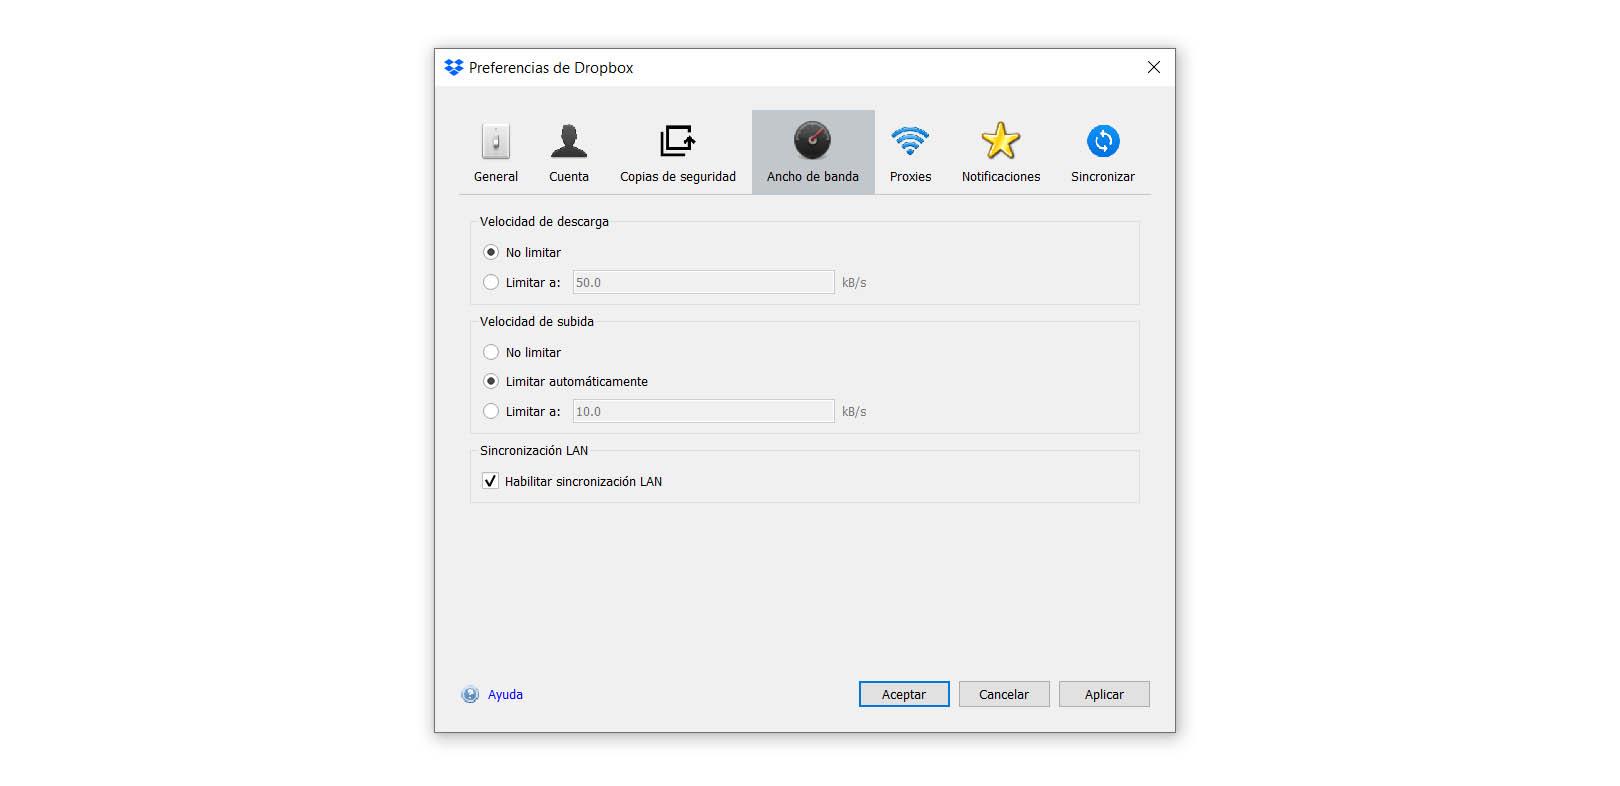The image size is (1620, 786).
Task: Open the Cuenta silhouette icon
Action: (x=569, y=141)
